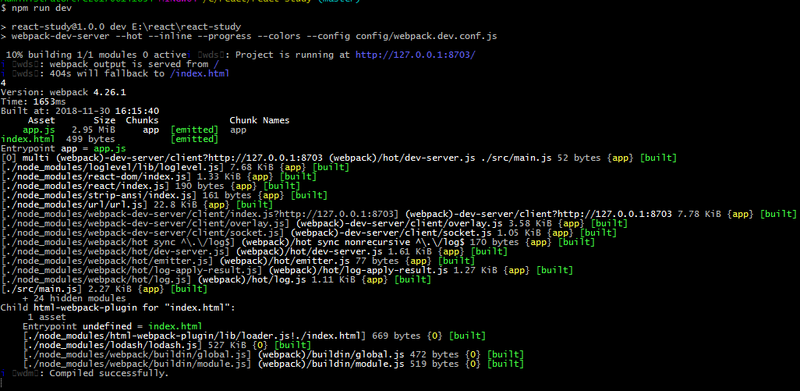800x391 pixels.
Task: Click "(webpack)/hot/log.js 1.11 KiB" text
Action: 276,279
